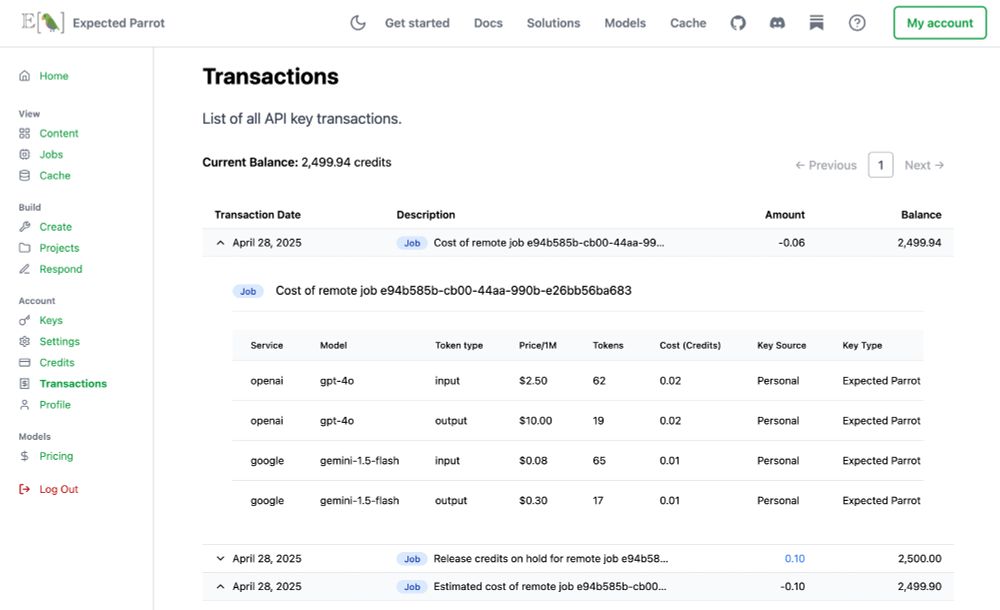Click the Projects folder icon

pos(24,248)
